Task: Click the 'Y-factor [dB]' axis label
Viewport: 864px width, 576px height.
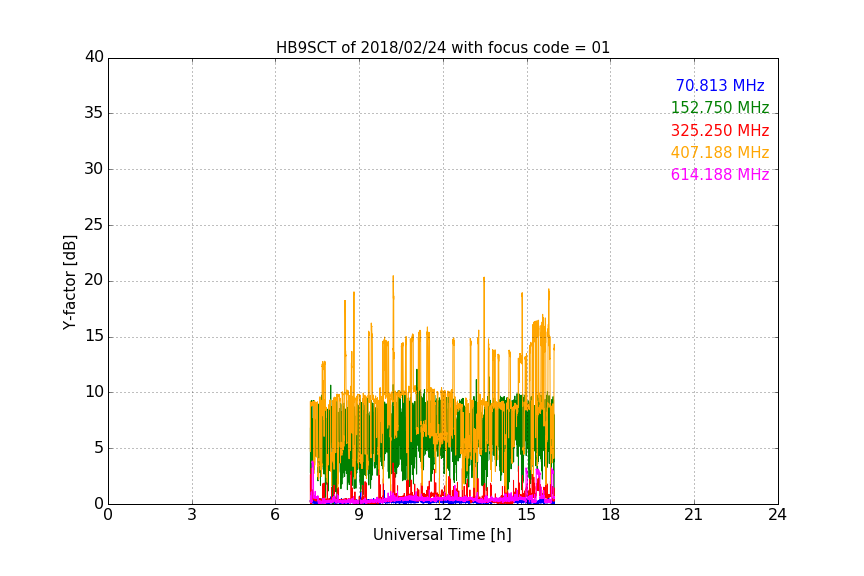Action: pos(69,282)
